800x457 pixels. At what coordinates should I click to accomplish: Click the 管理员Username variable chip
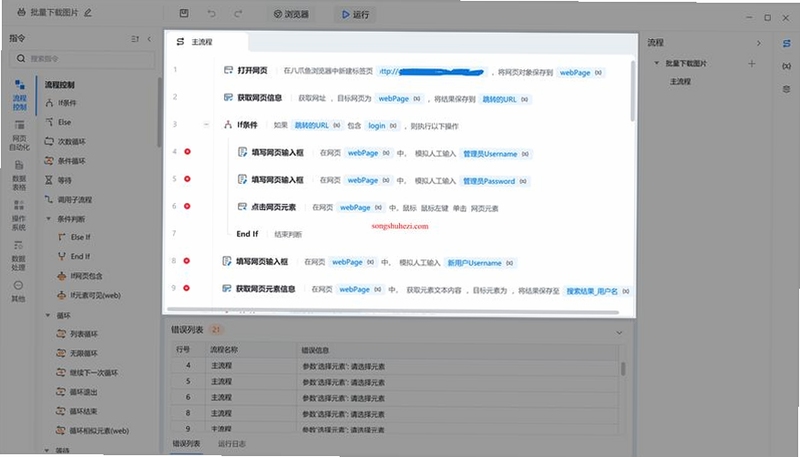pyautogui.click(x=496, y=154)
